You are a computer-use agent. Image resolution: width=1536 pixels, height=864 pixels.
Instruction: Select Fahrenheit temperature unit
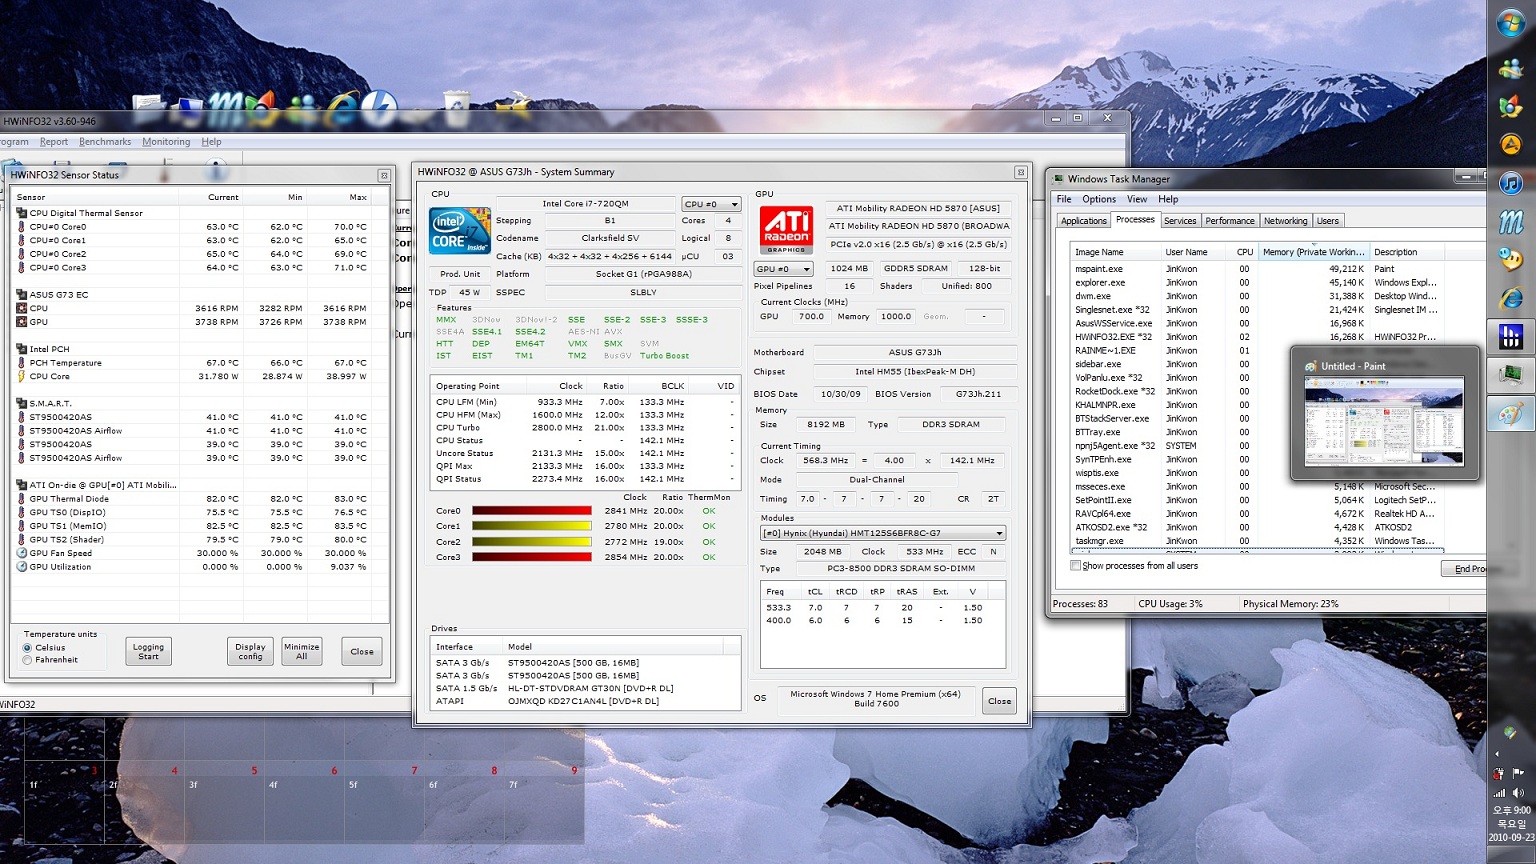(x=27, y=660)
